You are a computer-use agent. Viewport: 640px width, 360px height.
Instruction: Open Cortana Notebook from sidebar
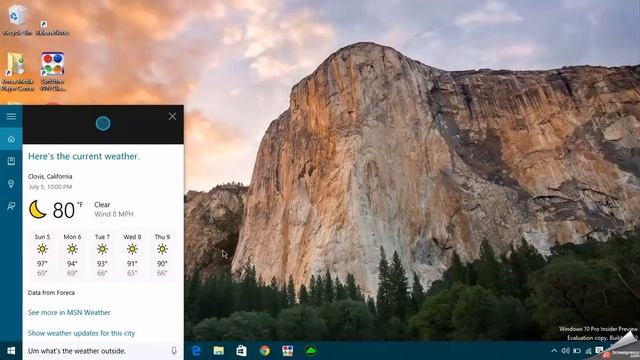[x=11, y=161]
